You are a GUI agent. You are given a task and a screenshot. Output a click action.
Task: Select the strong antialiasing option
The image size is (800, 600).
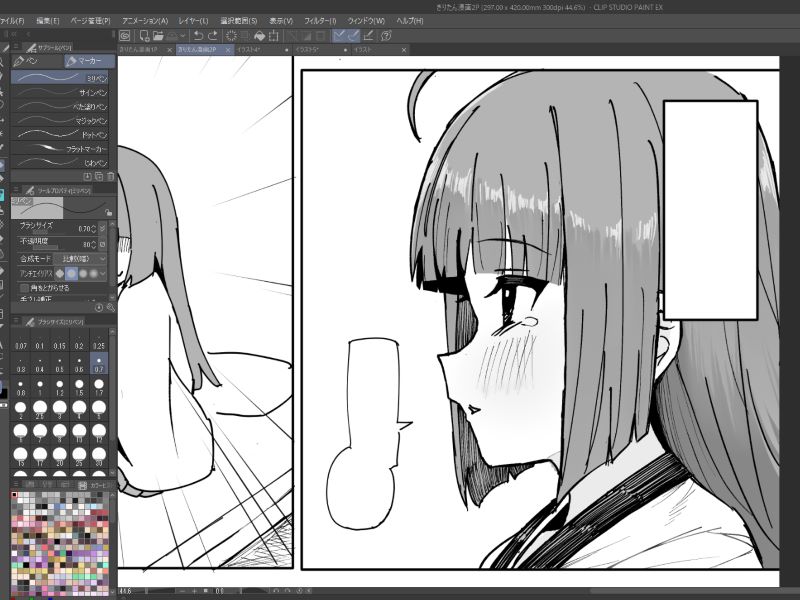[94, 274]
